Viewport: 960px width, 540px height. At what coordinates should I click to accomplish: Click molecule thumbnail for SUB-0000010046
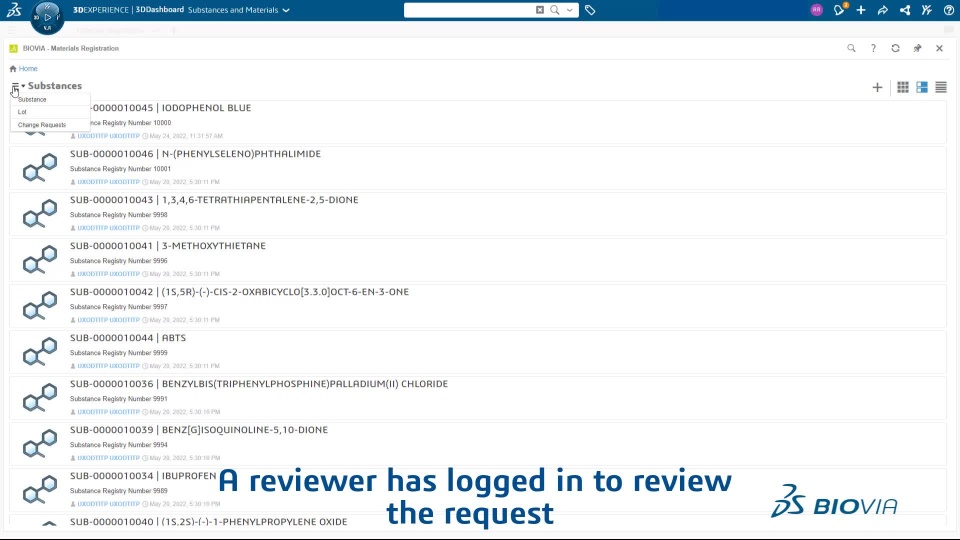[40, 168]
